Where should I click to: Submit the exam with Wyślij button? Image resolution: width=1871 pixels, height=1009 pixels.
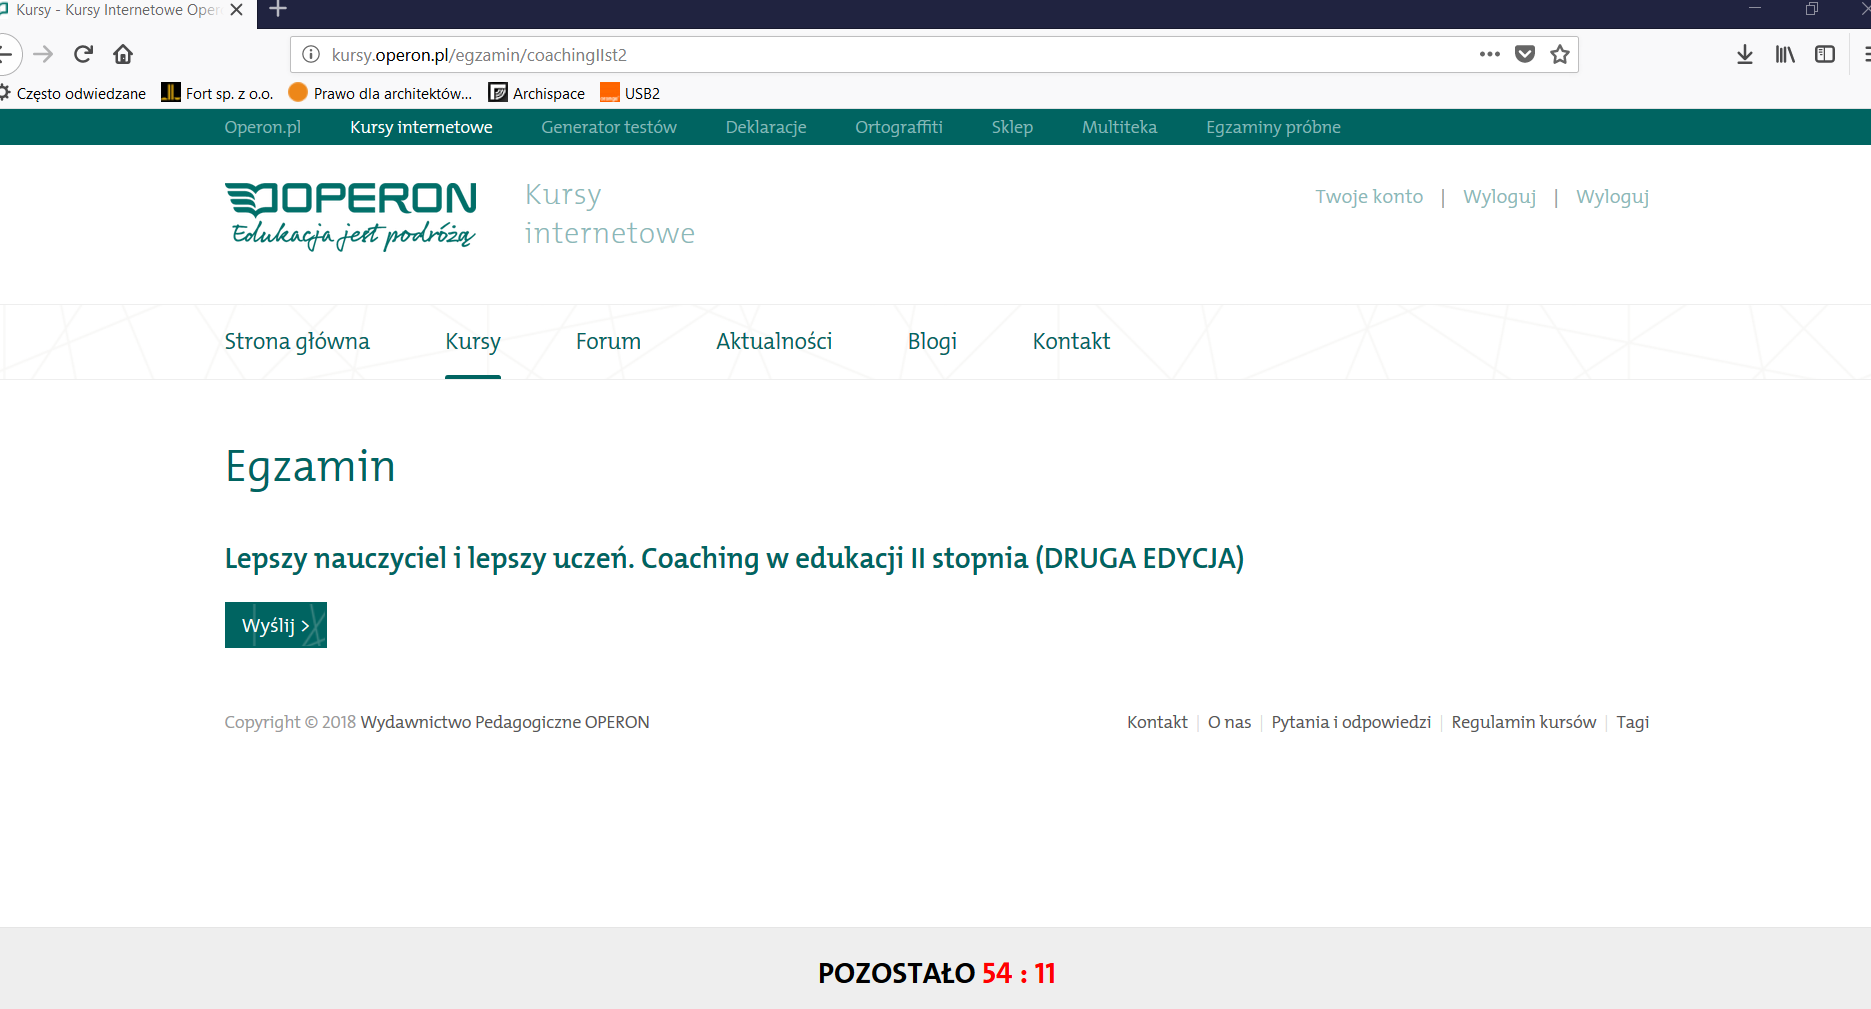click(x=276, y=625)
